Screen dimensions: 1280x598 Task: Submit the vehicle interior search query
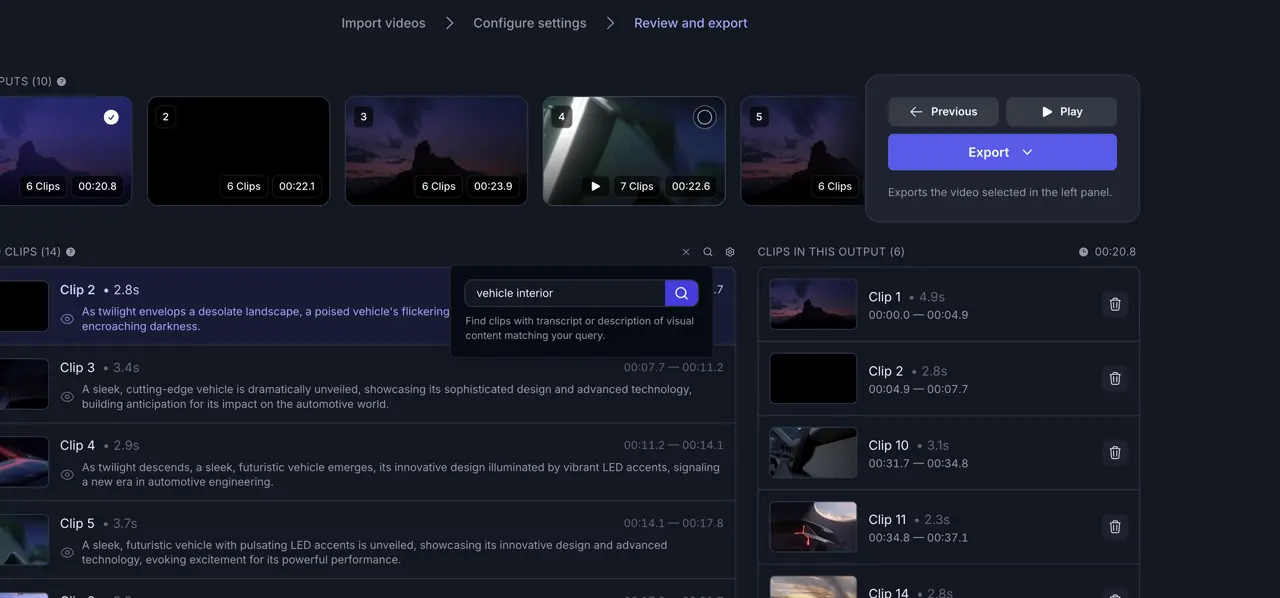681,293
